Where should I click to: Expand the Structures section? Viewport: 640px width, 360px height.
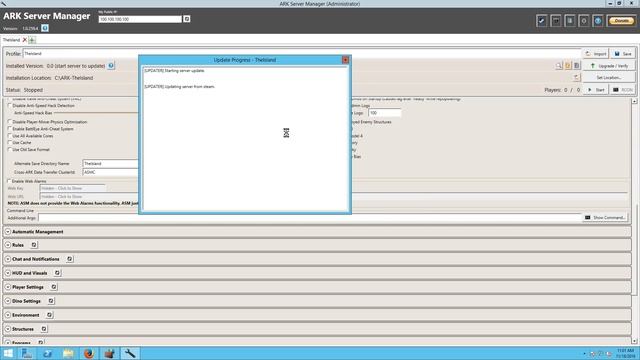(8, 329)
